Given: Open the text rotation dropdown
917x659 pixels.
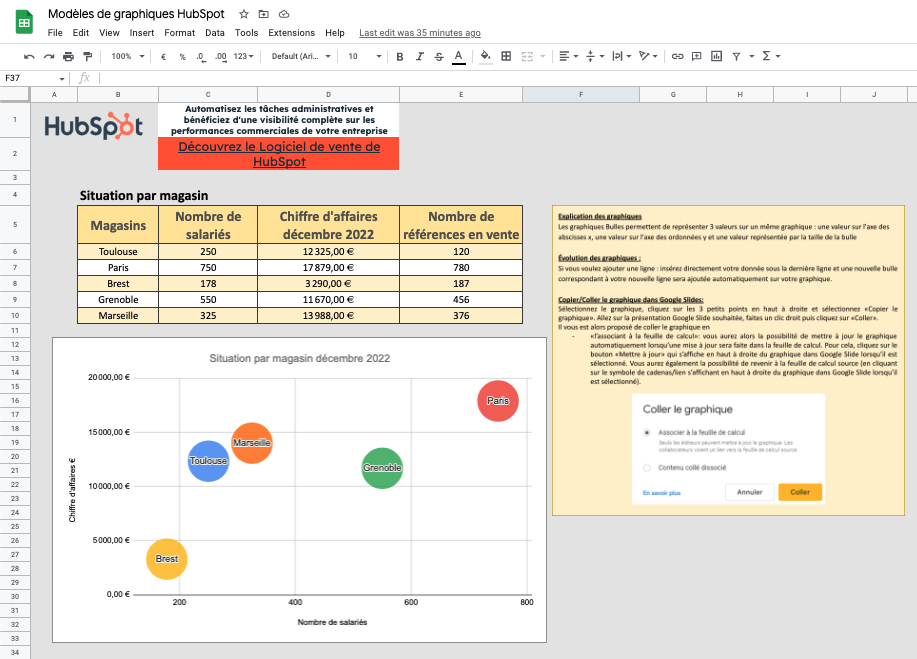Looking at the screenshot, I should coord(648,56).
